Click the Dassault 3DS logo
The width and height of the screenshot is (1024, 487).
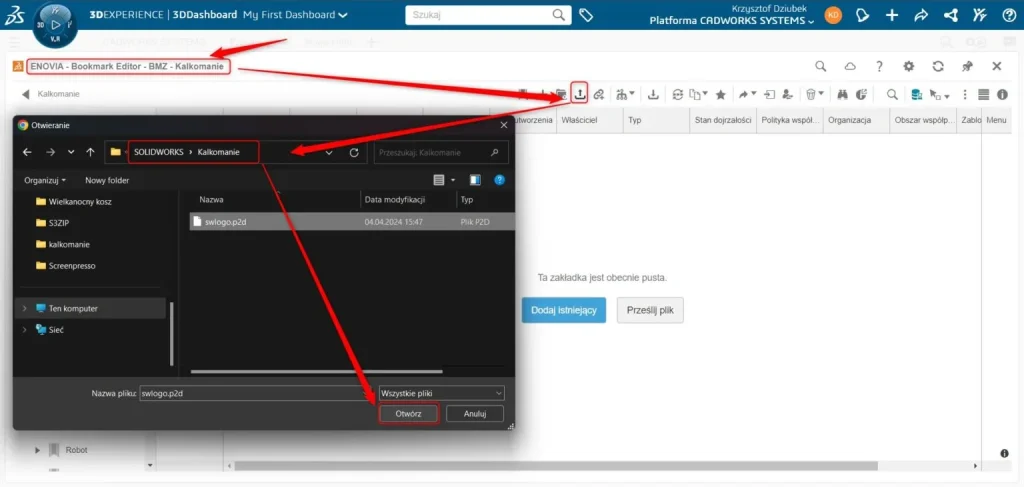(x=14, y=15)
